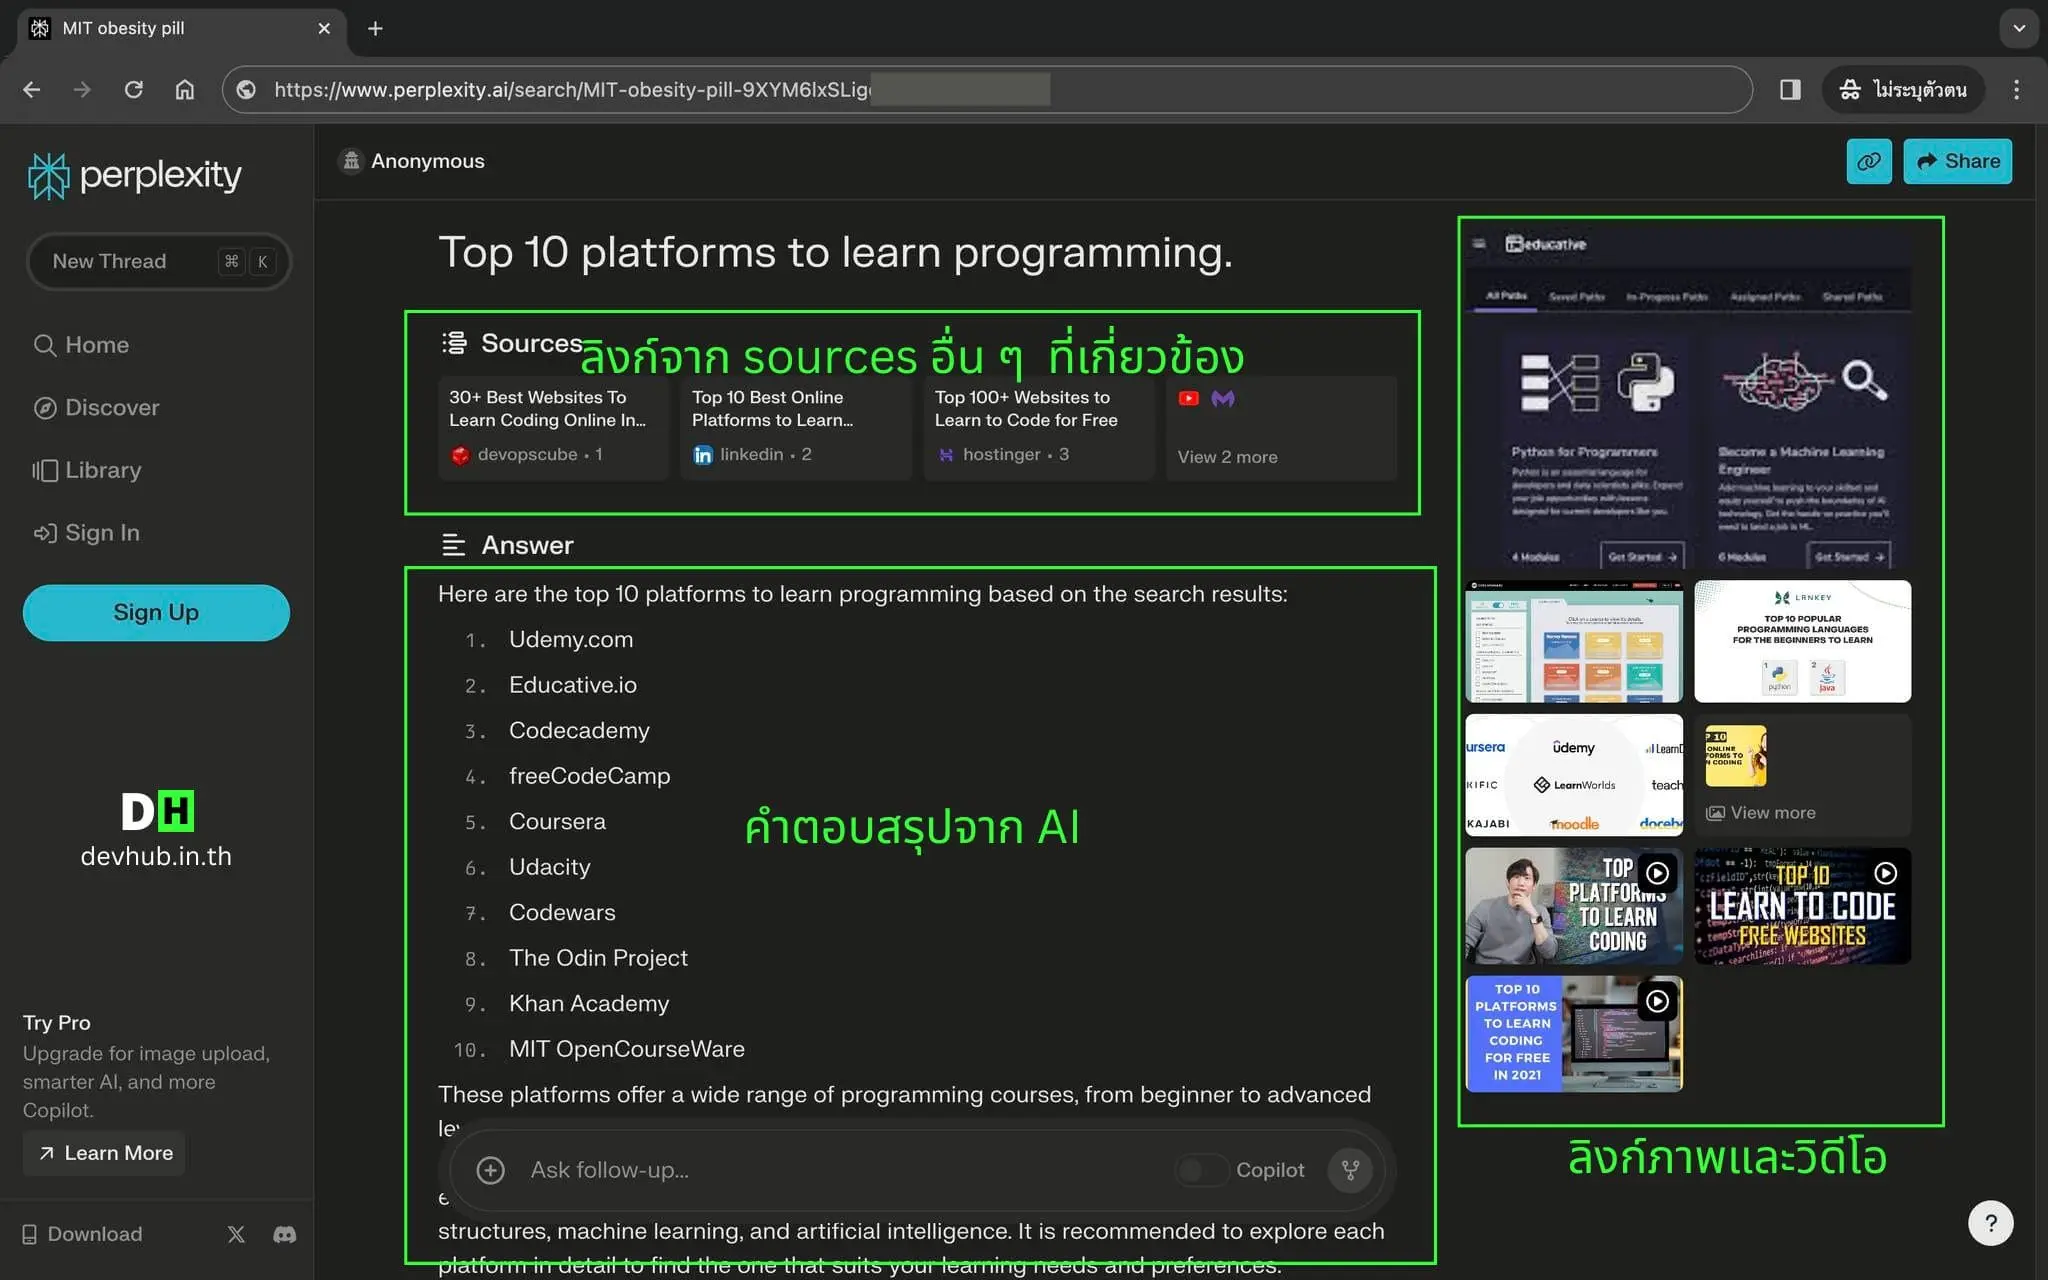Toggle the Copilot switch
The image size is (2048, 1280).
pyautogui.click(x=1200, y=1170)
